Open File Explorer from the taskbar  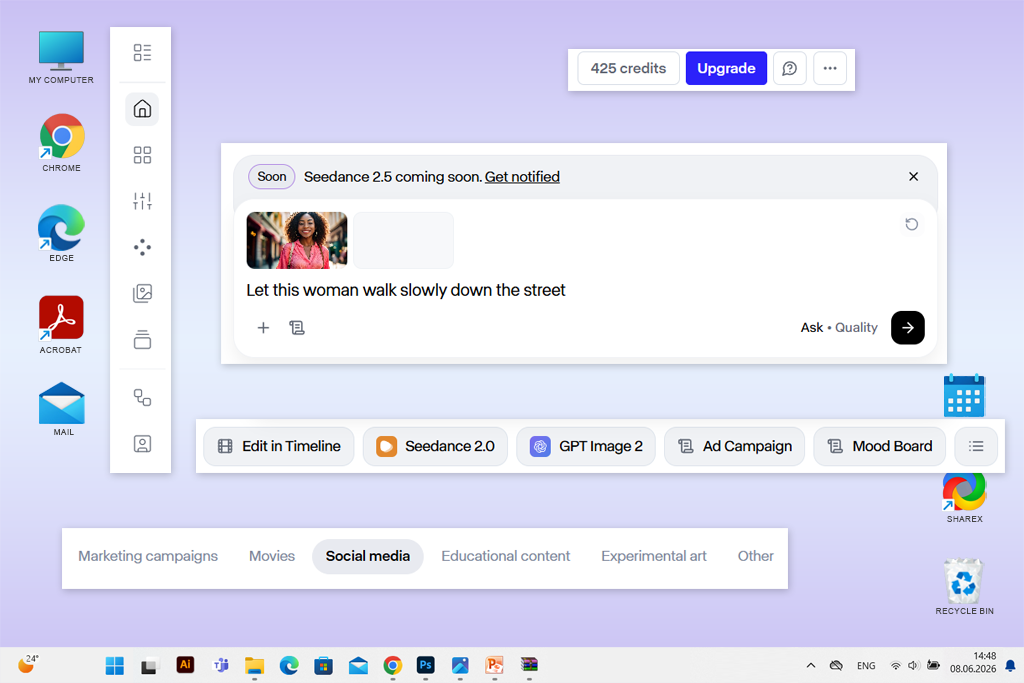click(x=254, y=665)
